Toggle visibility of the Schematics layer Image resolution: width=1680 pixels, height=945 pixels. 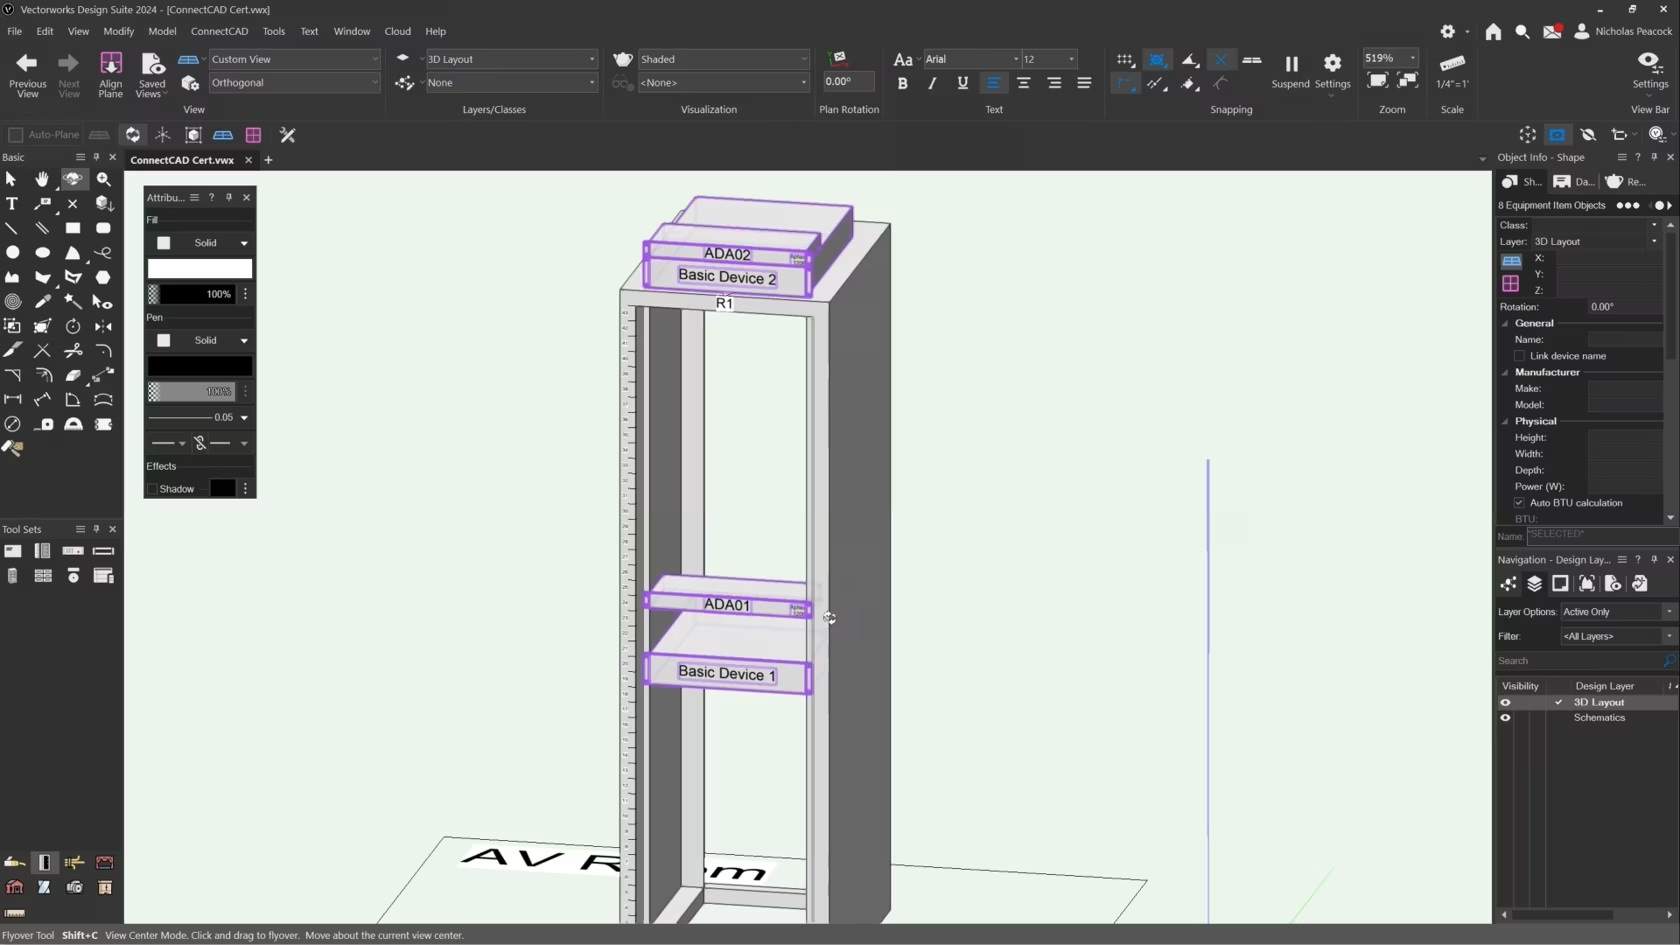(1505, 718)
